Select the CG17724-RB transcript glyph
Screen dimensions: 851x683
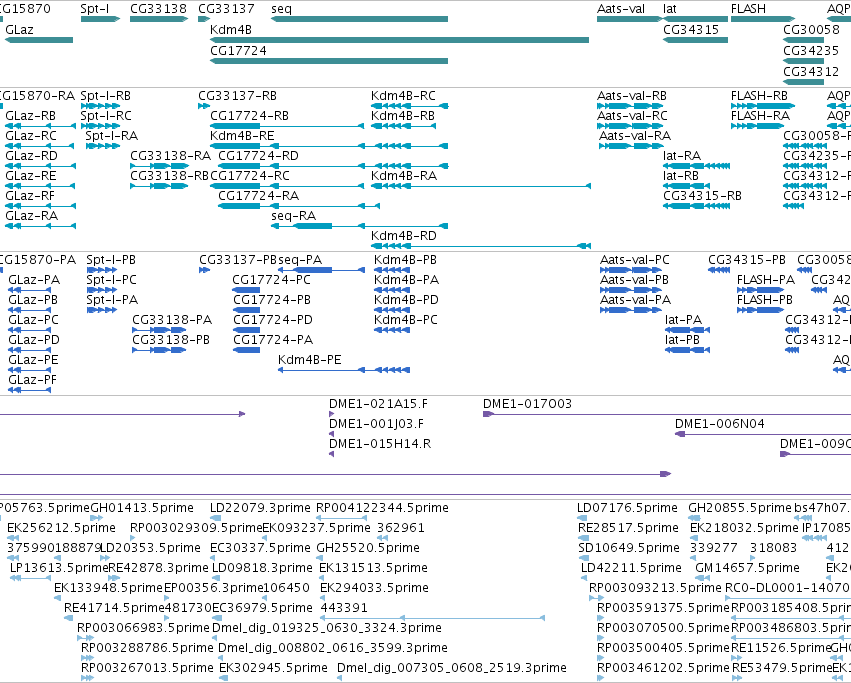click(x=287, y=126)
